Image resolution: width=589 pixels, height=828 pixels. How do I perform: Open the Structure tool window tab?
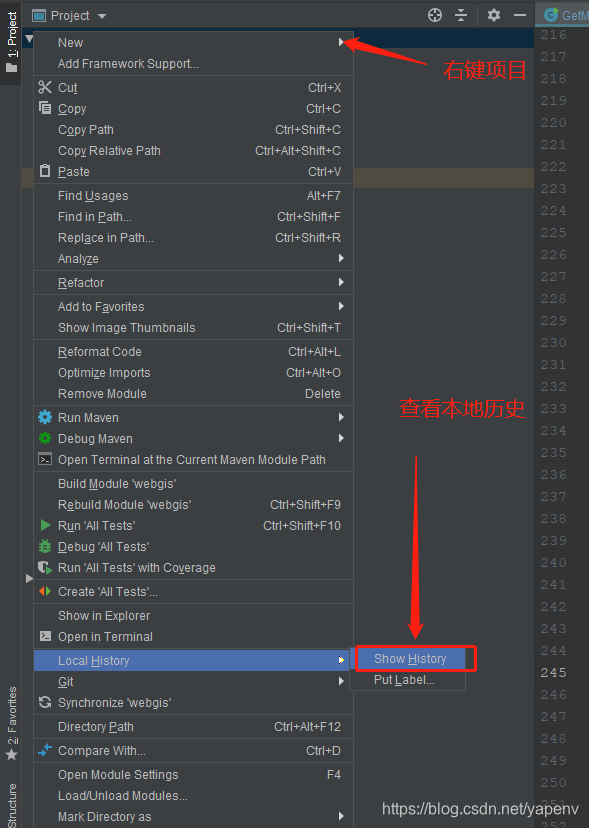coord(11,805)
